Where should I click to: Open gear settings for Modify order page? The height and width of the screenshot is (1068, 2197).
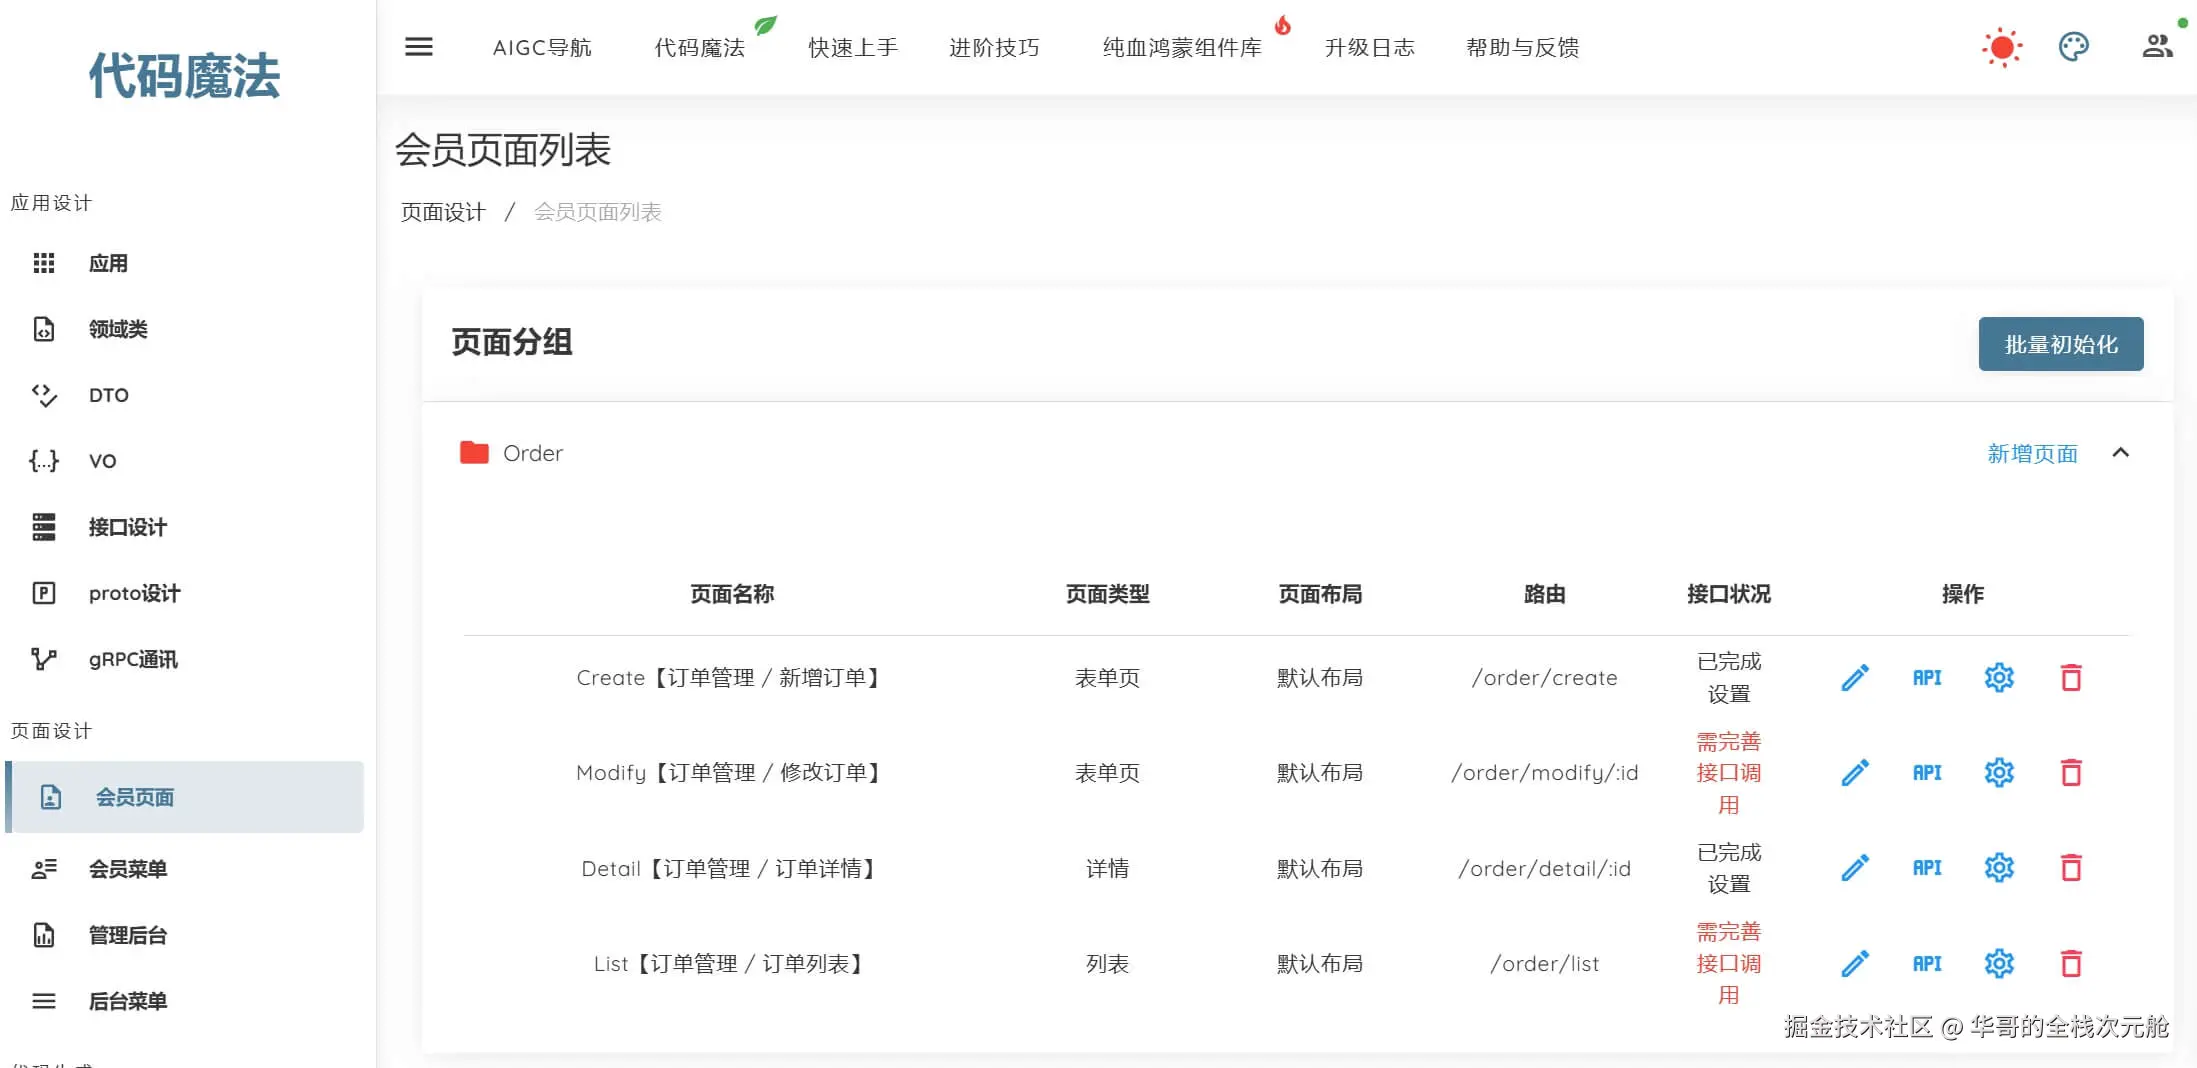pyautogui.click(x=1999, y=773)
